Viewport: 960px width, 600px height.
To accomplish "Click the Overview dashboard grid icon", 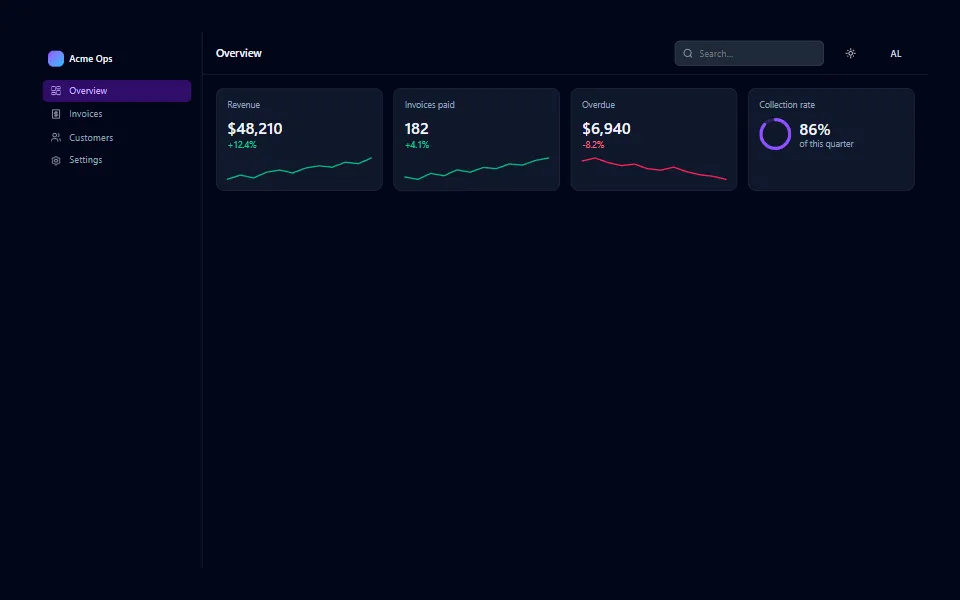I will pyautogui.click(x=56, y=91).
